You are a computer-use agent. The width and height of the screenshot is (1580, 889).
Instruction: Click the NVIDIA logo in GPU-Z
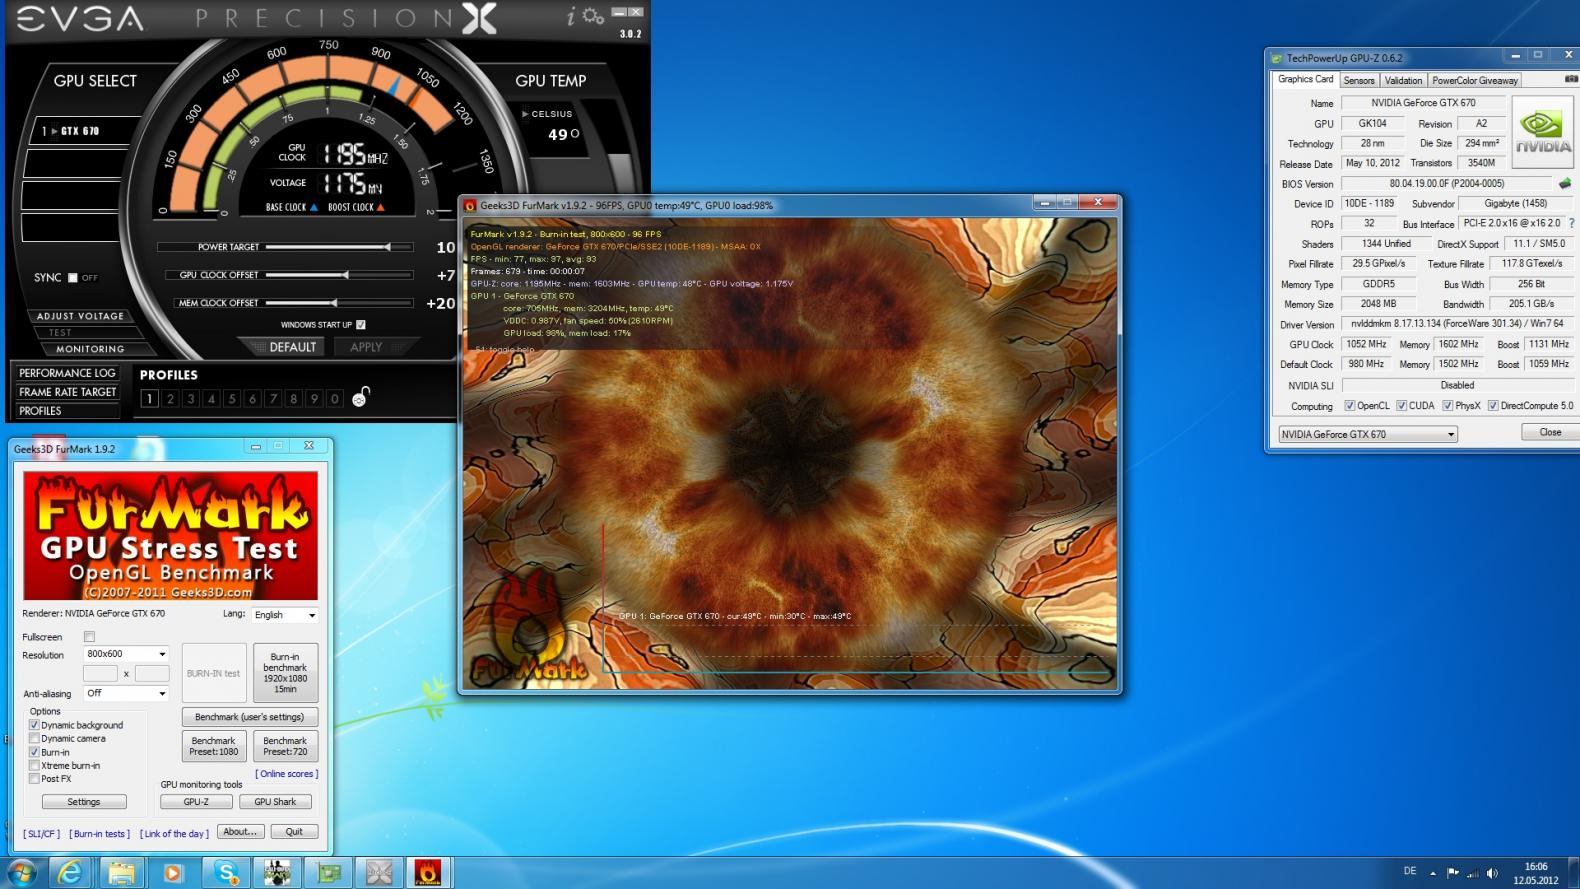pos(1542,131)
